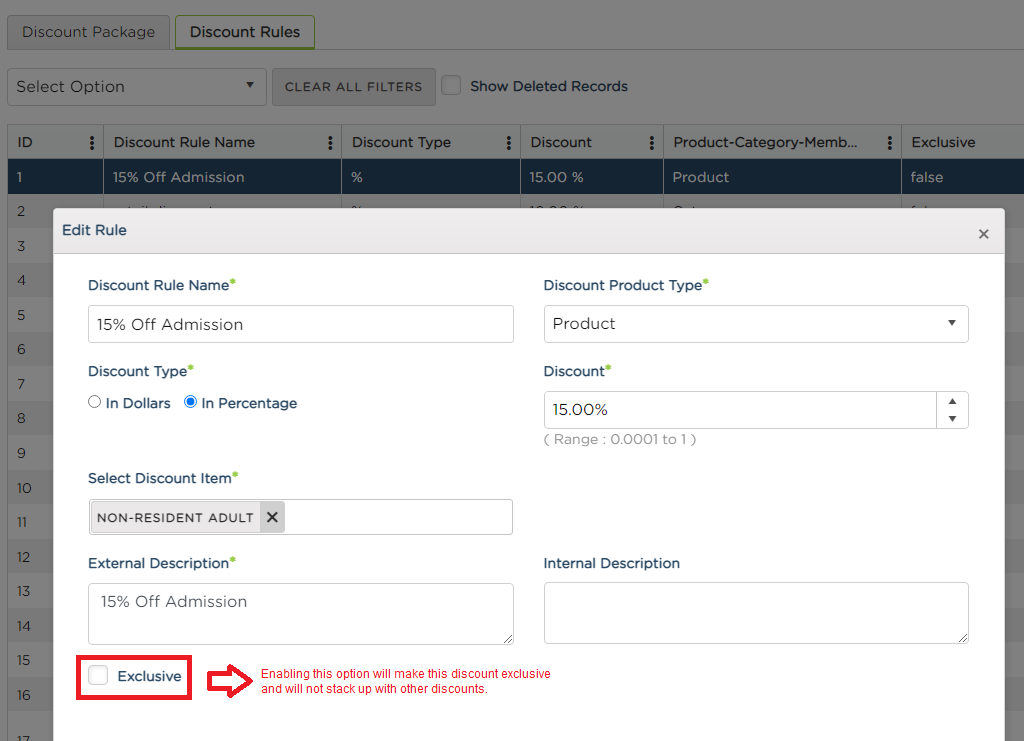Open Discount Rule Name column menu
The image size is (1024, 741).
point(330,142)
